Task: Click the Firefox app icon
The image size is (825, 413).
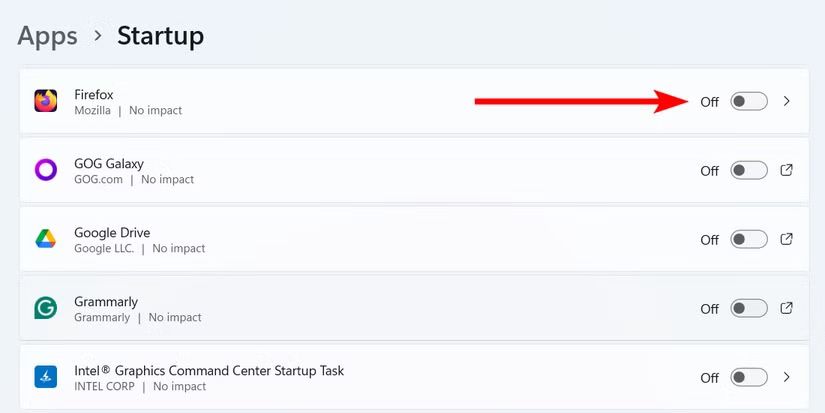Action: 46,101
